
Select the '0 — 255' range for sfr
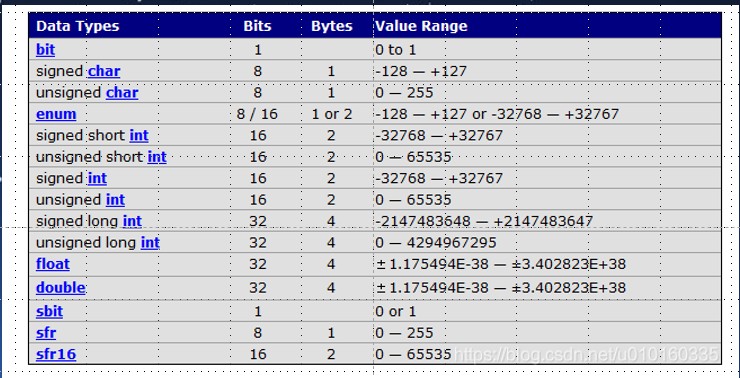click(x=404, y=333)
